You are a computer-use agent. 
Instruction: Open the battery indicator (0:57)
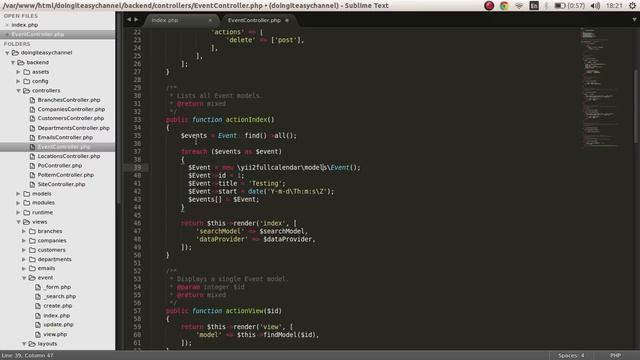coord(570,6)
